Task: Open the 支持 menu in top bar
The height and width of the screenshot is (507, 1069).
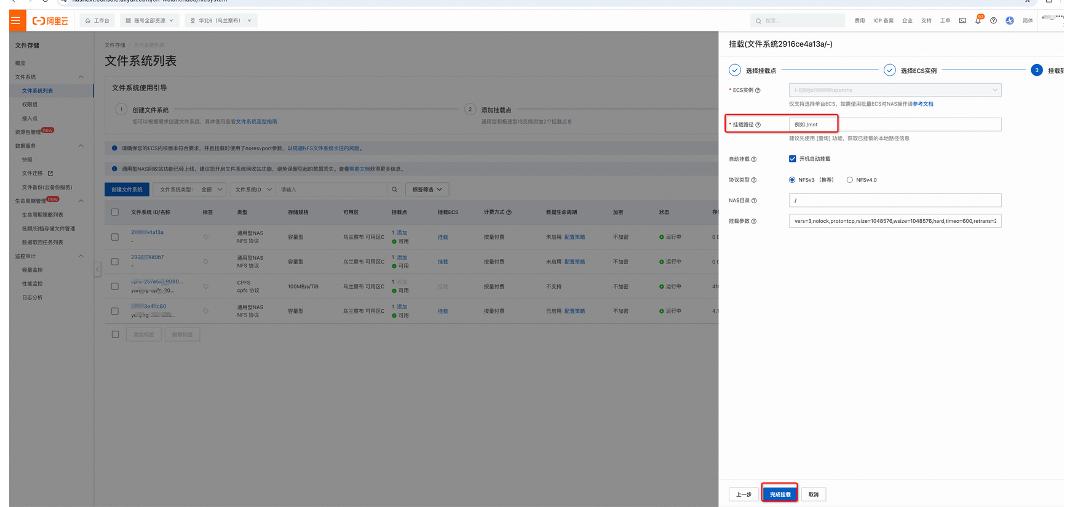Action: coord(926,21)
